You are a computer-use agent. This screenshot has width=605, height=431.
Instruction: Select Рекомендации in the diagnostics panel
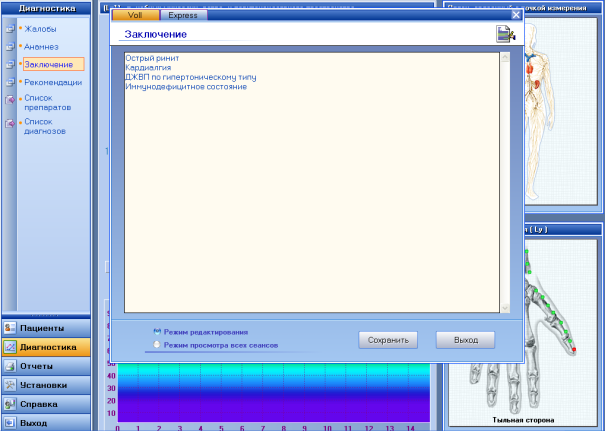[x=53, y=82]
